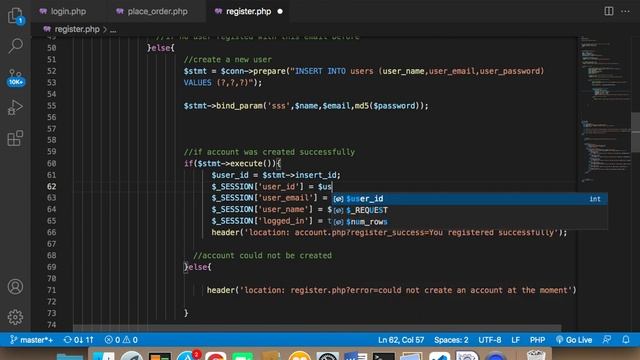640x360 pixels.
Task: Open Source Control view with 10K+ badge
Action: [16, 78]
